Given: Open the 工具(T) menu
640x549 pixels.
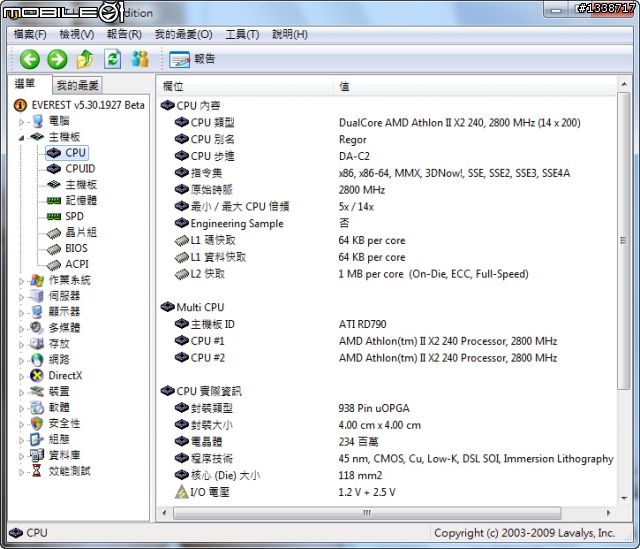Looking at the screenshot, I should (242, 34).
